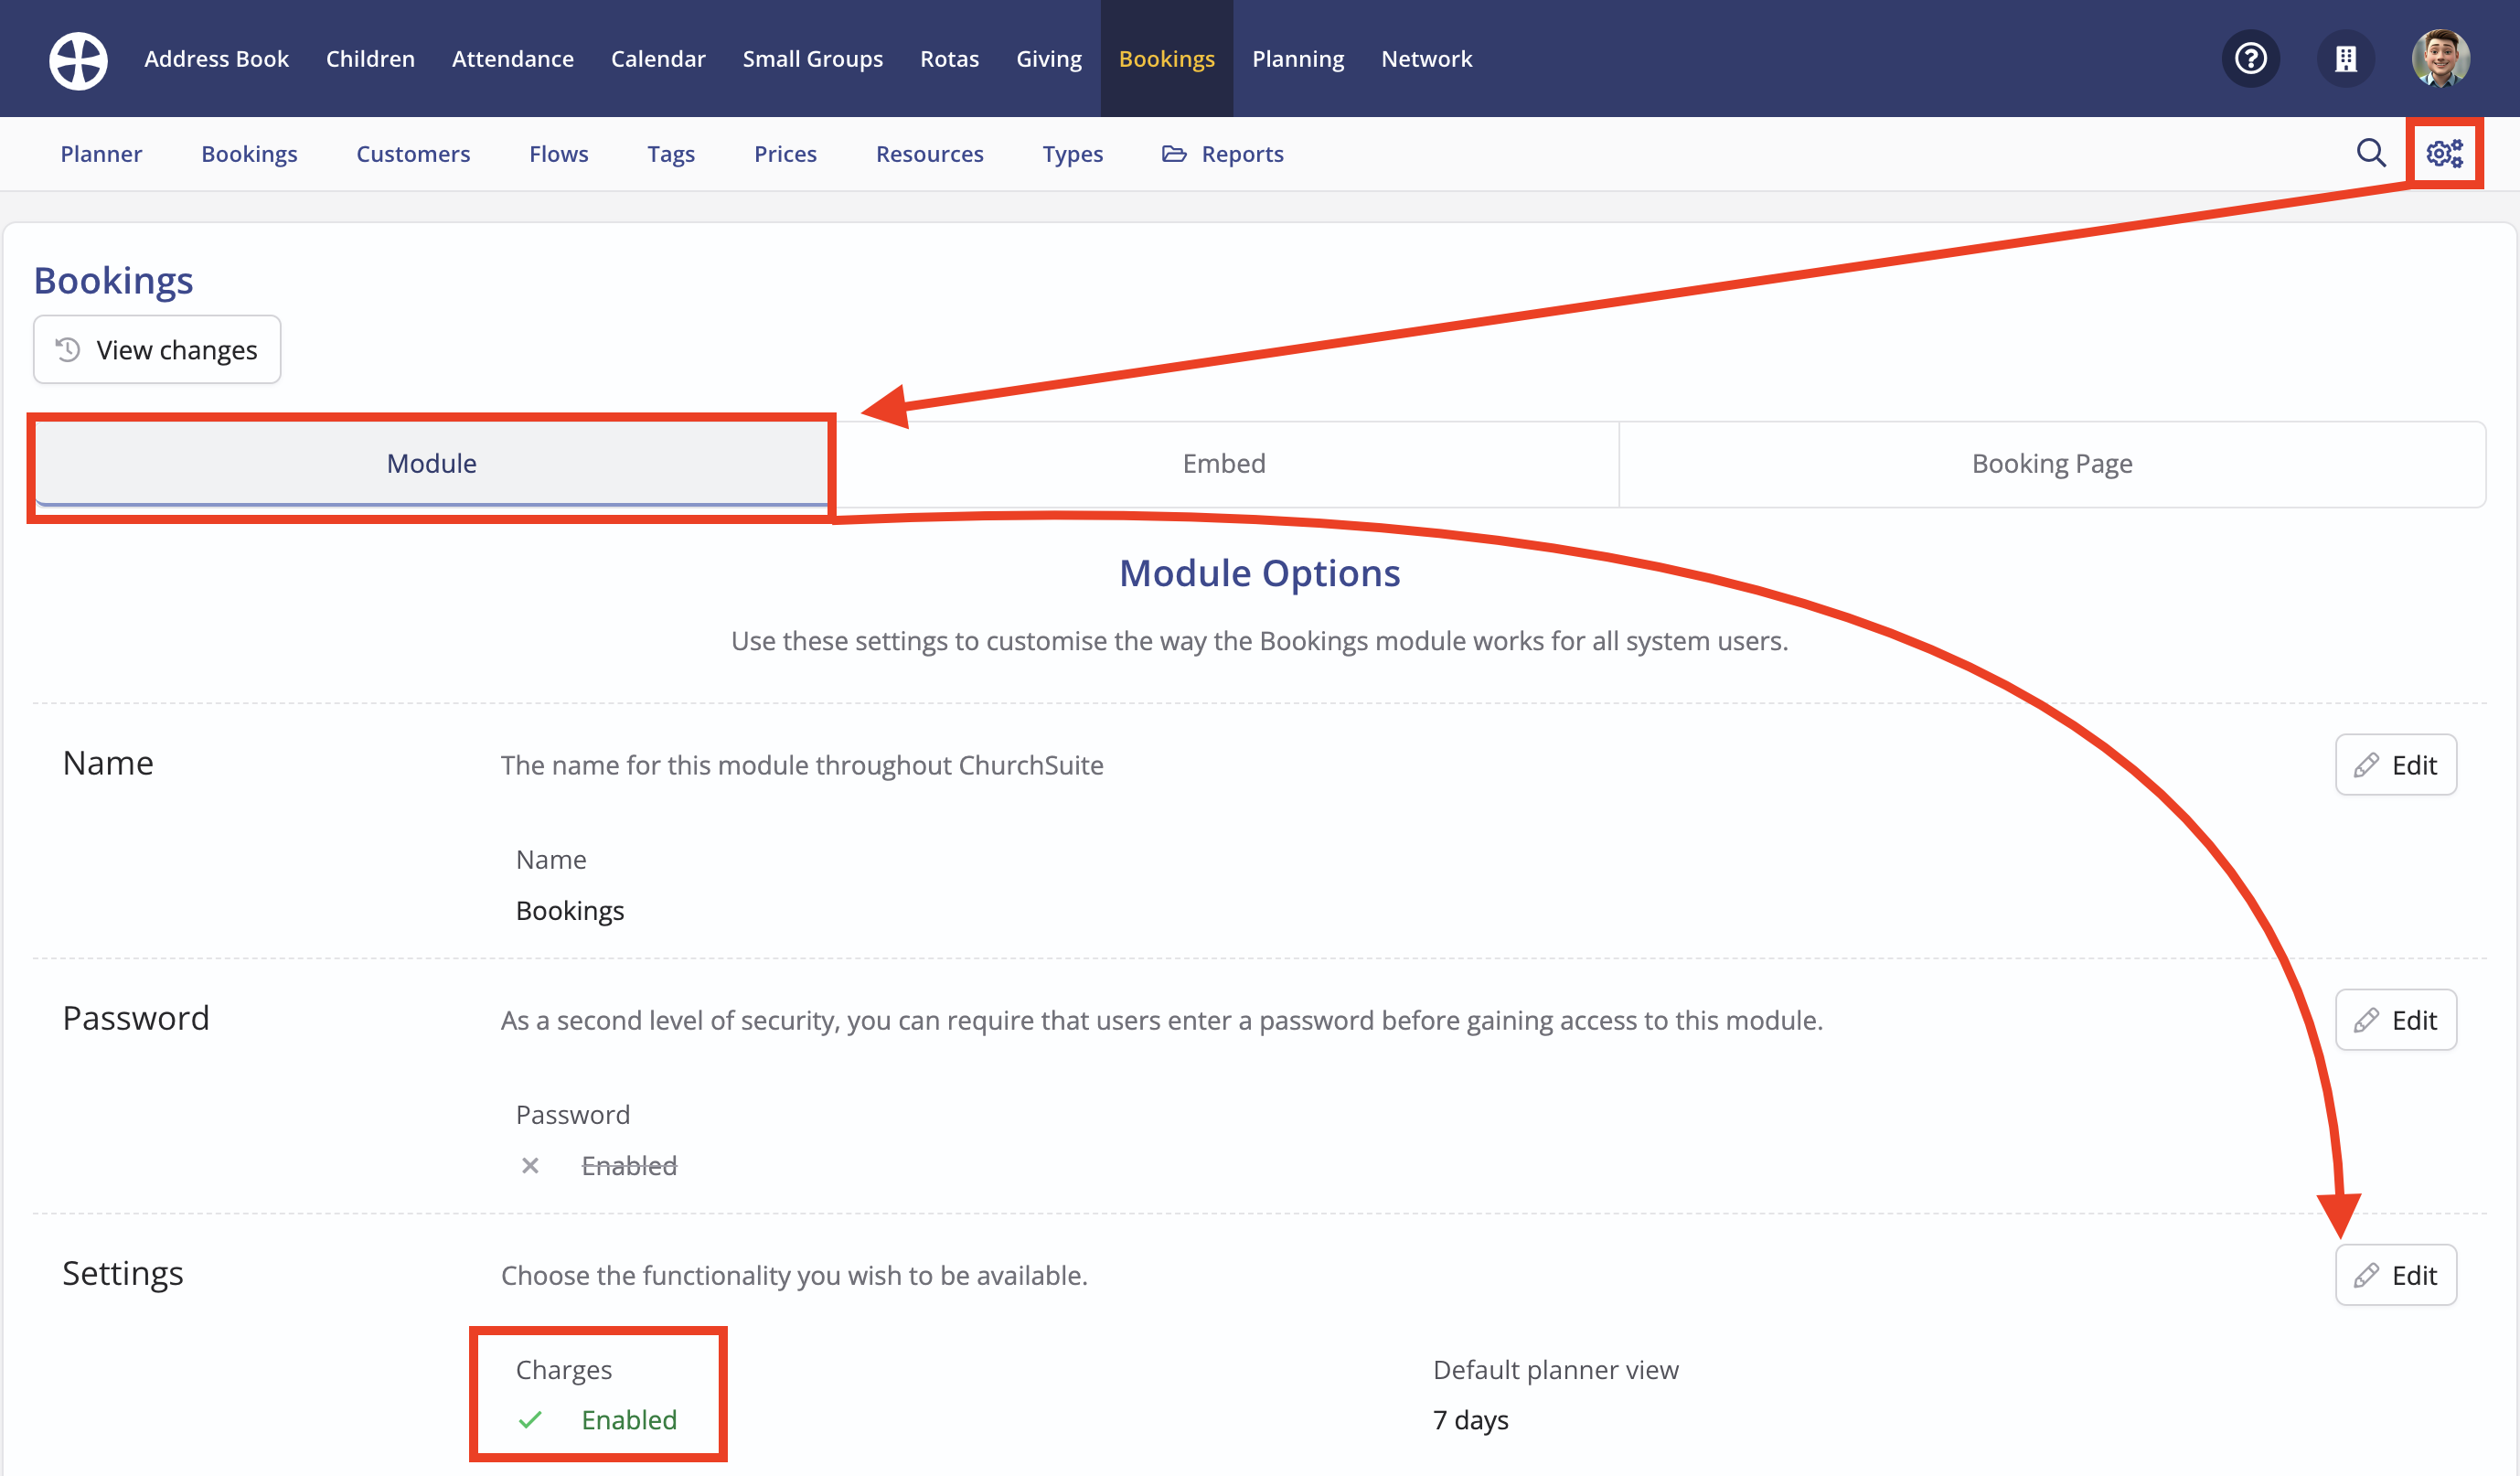Image resolution: width=2520 pixels, height=1476 pixels.
Task: Switch to the Calendar module
Action: pyautogui.click(x=658, y=59)
